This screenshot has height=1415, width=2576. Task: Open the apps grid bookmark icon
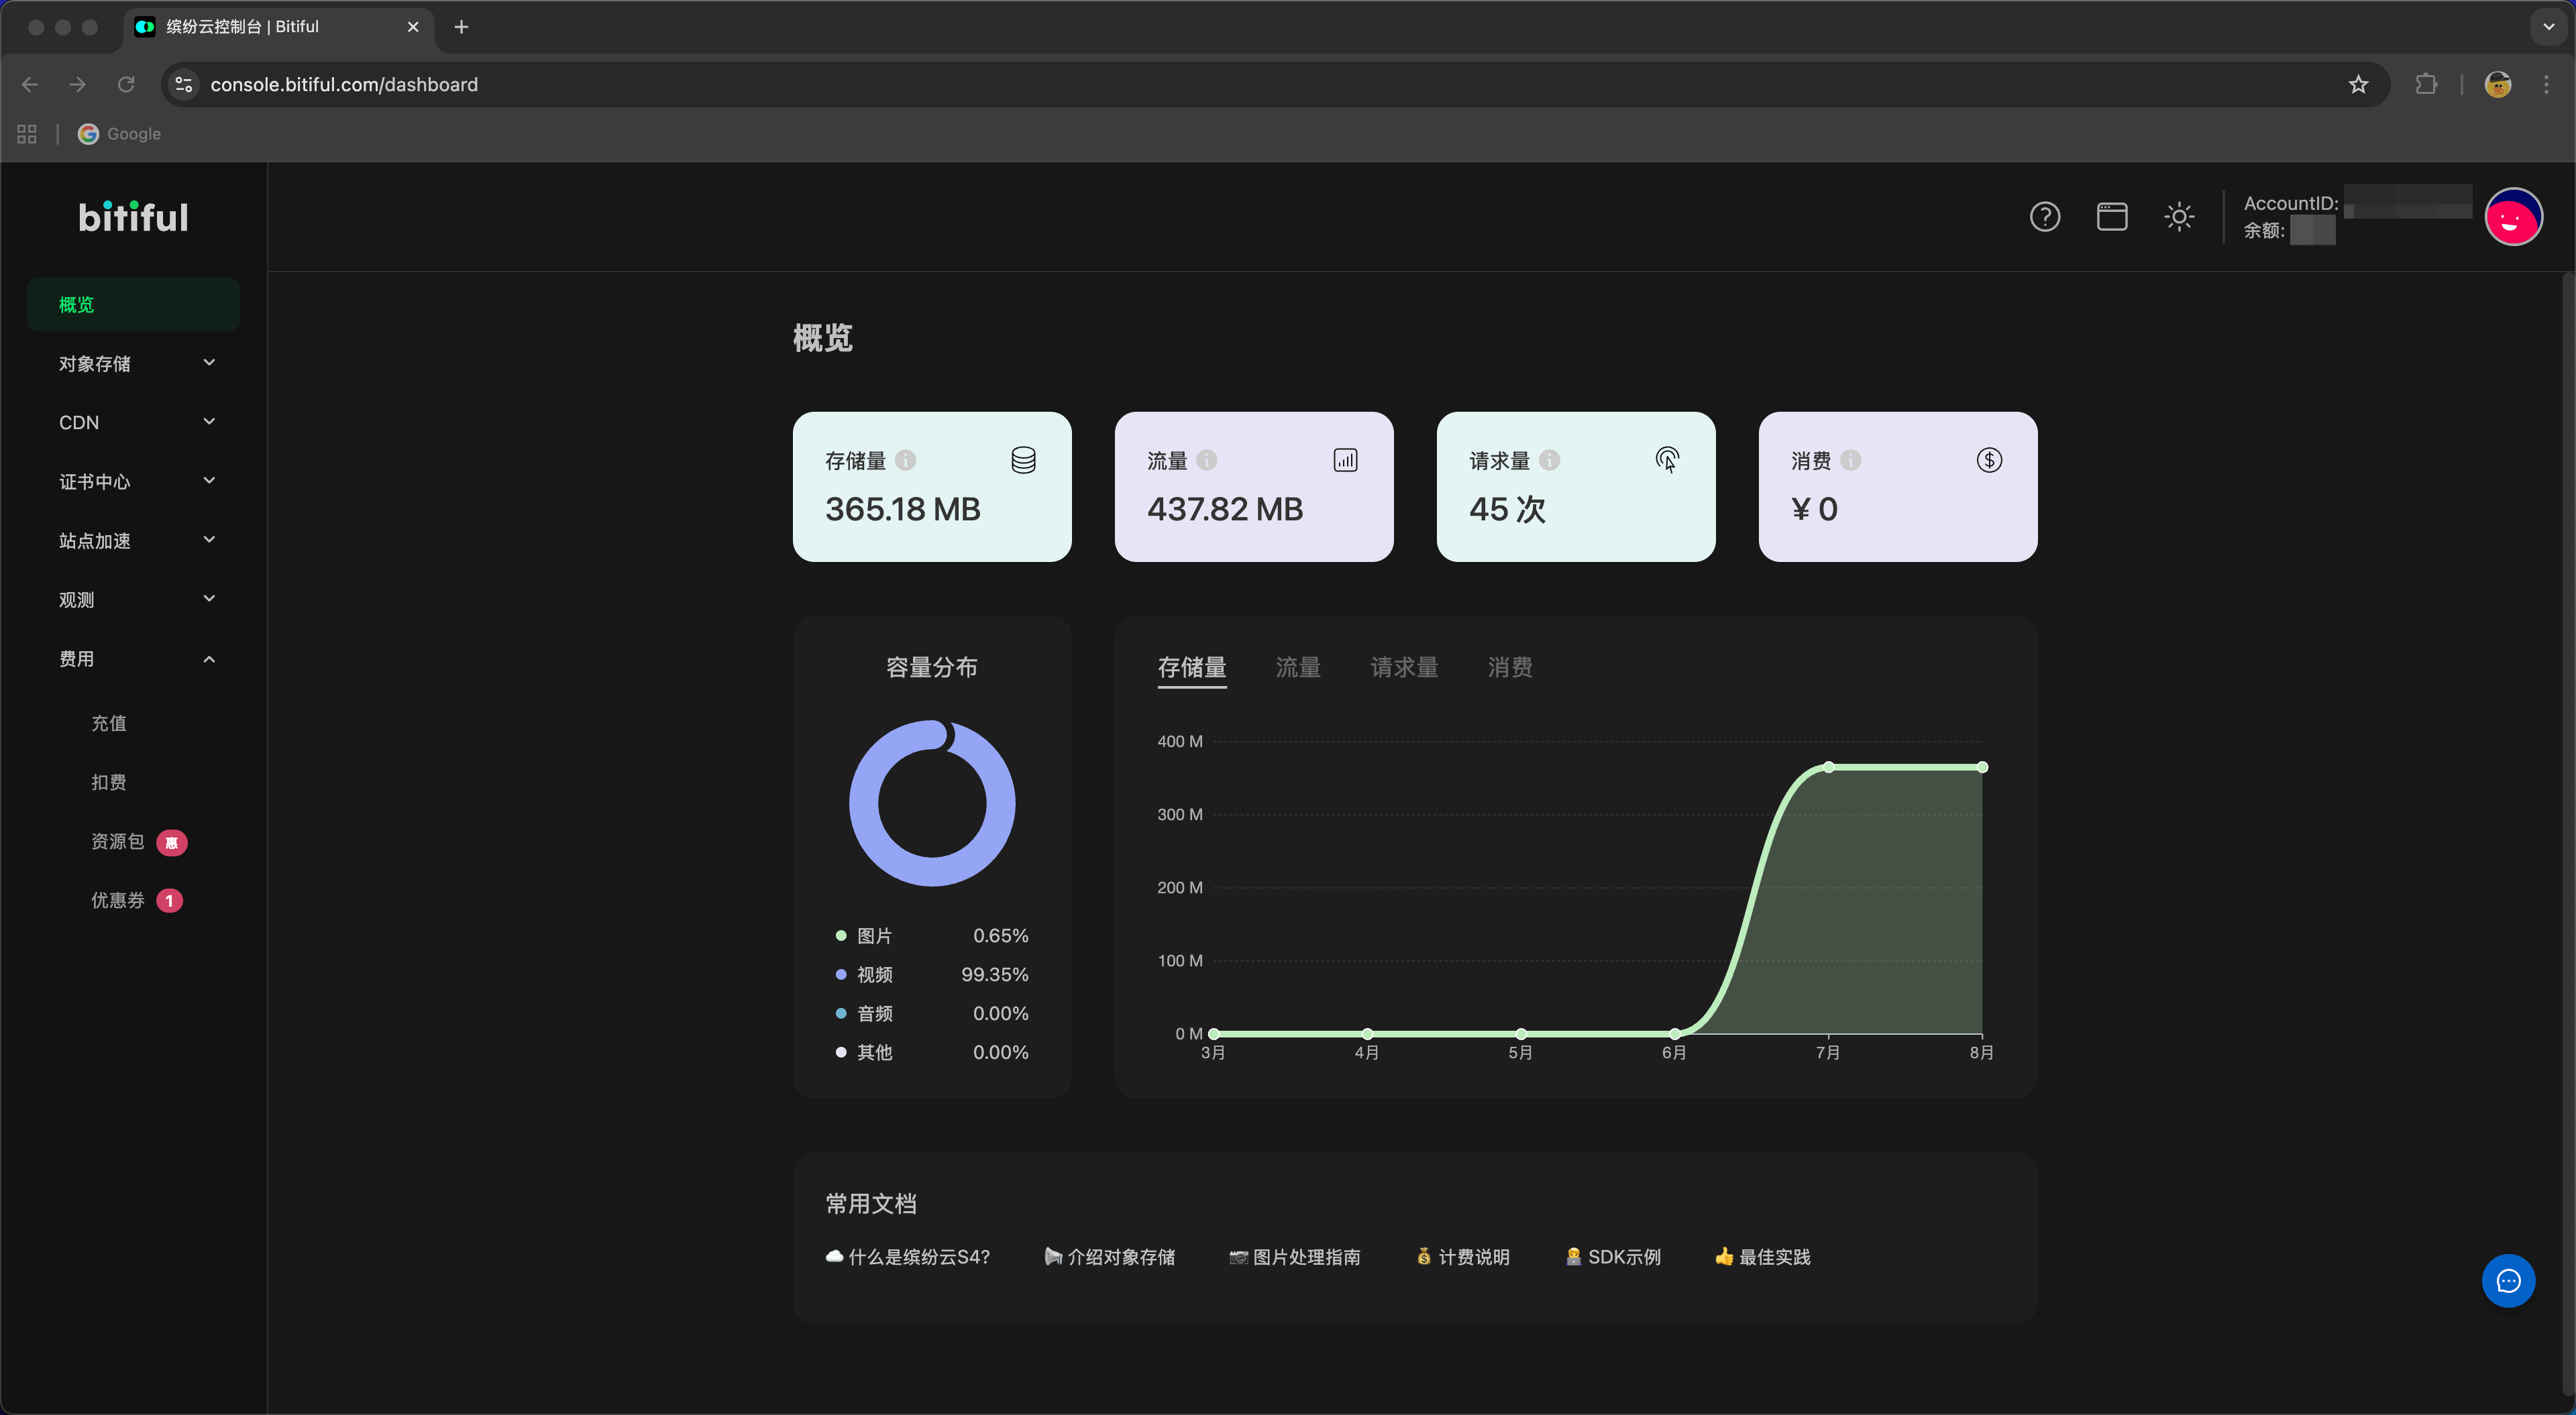[27, 134]
